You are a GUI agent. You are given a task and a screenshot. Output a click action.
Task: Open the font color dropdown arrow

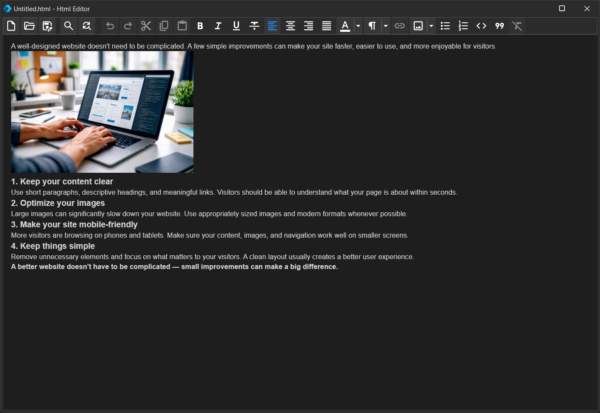pos(358,26)
